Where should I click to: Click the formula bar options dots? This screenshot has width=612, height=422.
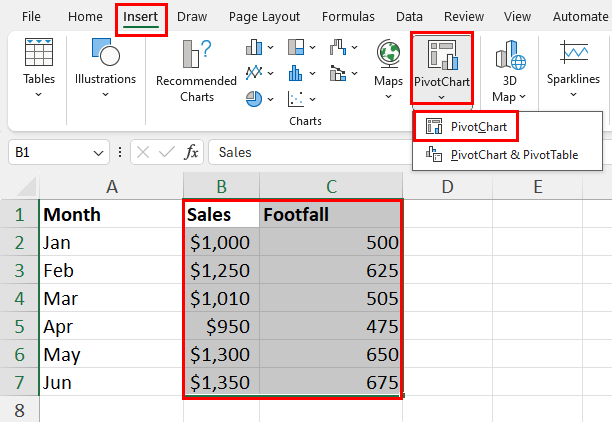(120, 152)
